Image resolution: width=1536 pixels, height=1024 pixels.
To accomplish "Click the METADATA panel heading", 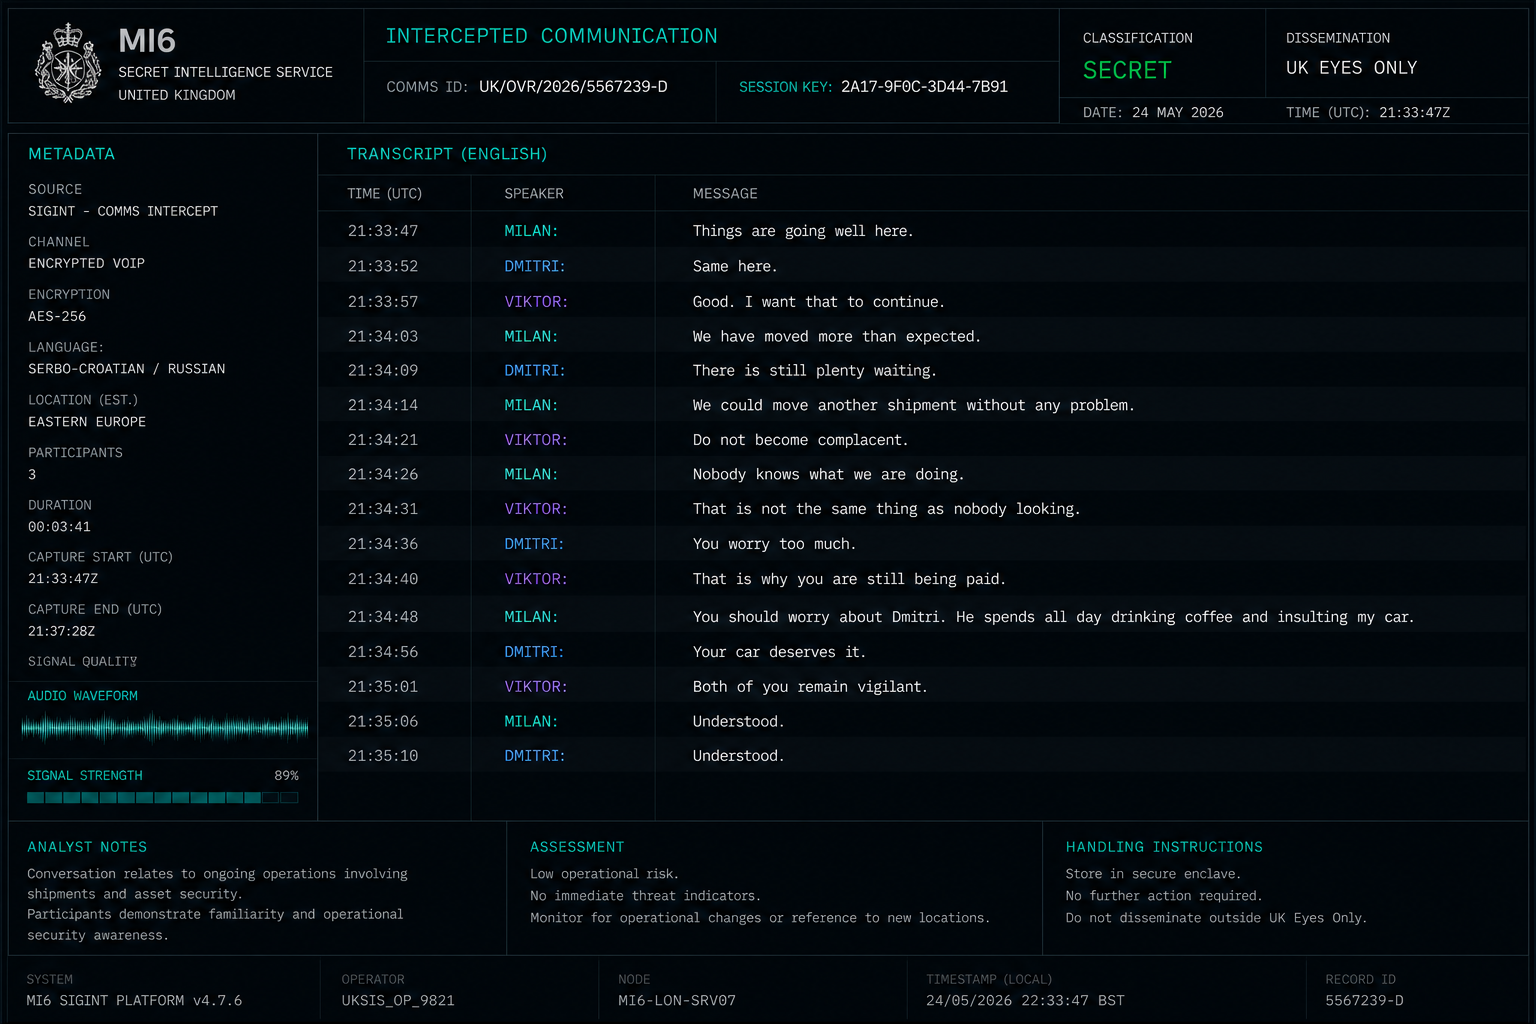I will click(71, 154).
